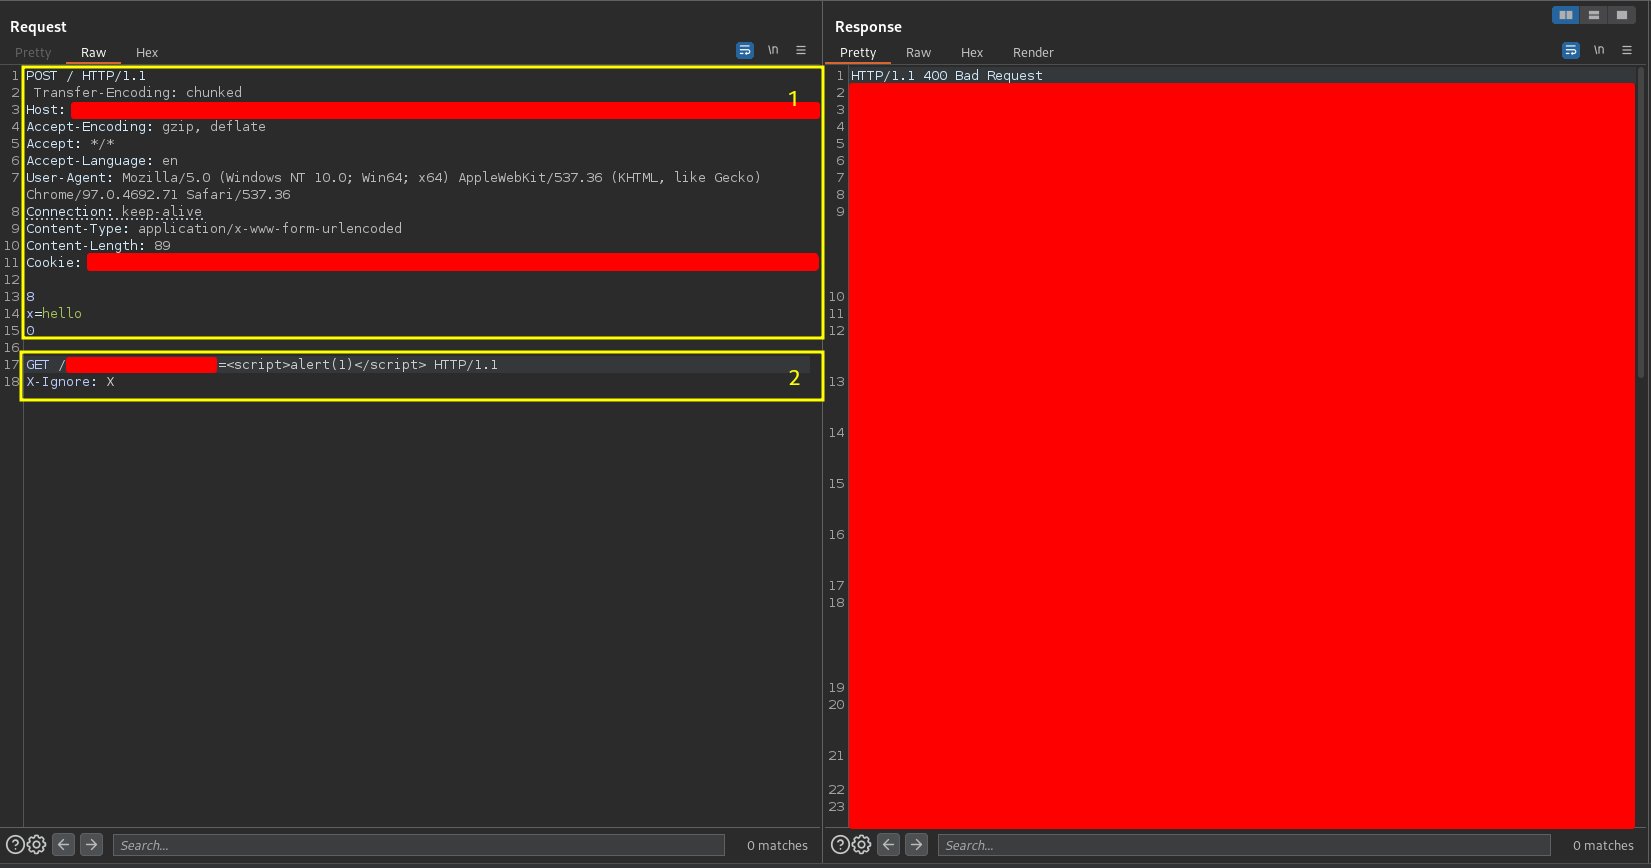Click the 'Content-Length: 89' header
Viewport: 1651px width, 868px height.
pos(98,246)
